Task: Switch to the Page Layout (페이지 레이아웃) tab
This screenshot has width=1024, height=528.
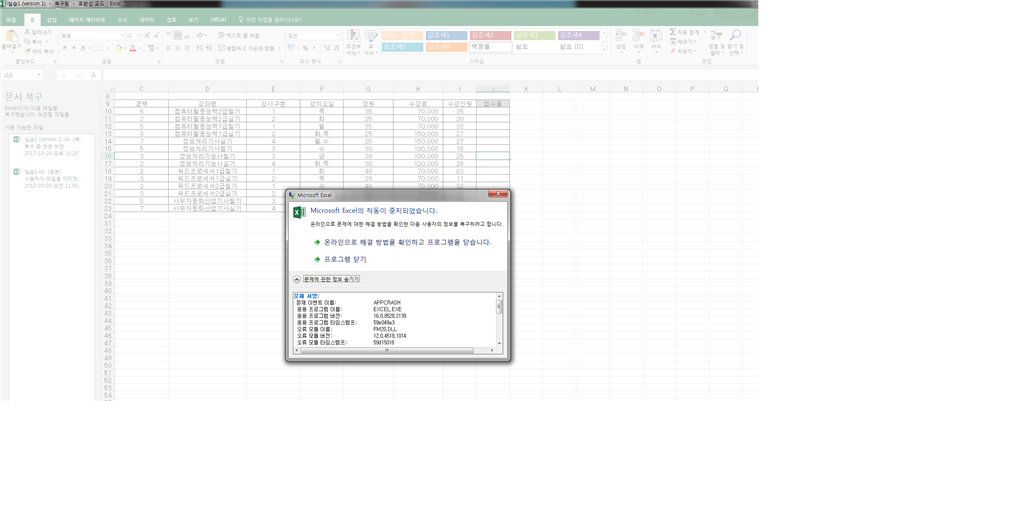Action: [x=87, y=20]
